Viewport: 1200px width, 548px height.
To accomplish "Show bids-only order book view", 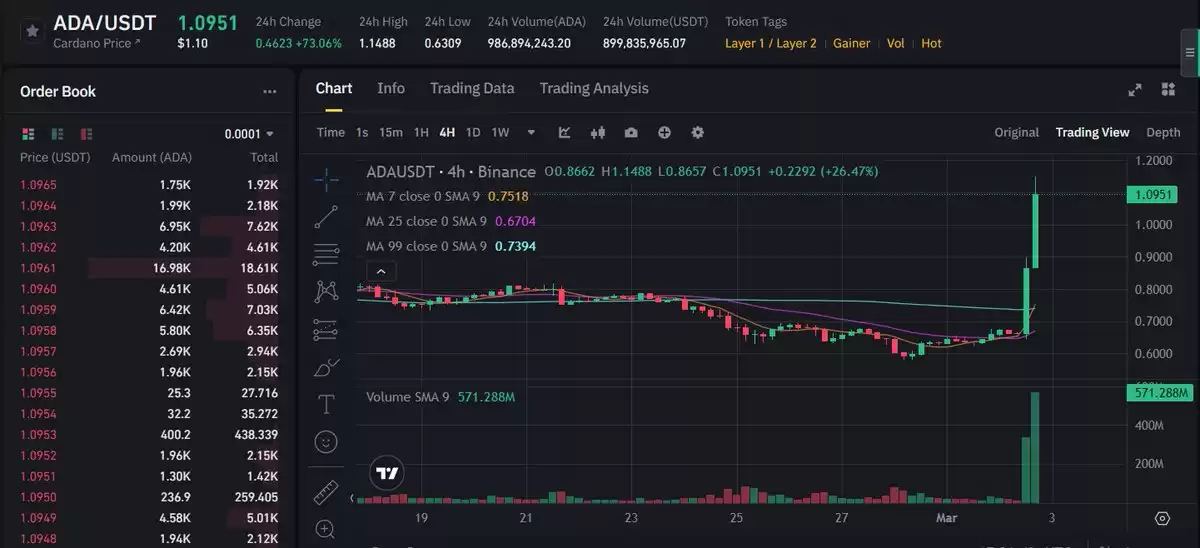I will pyautogui.click(x=58, y=133).
